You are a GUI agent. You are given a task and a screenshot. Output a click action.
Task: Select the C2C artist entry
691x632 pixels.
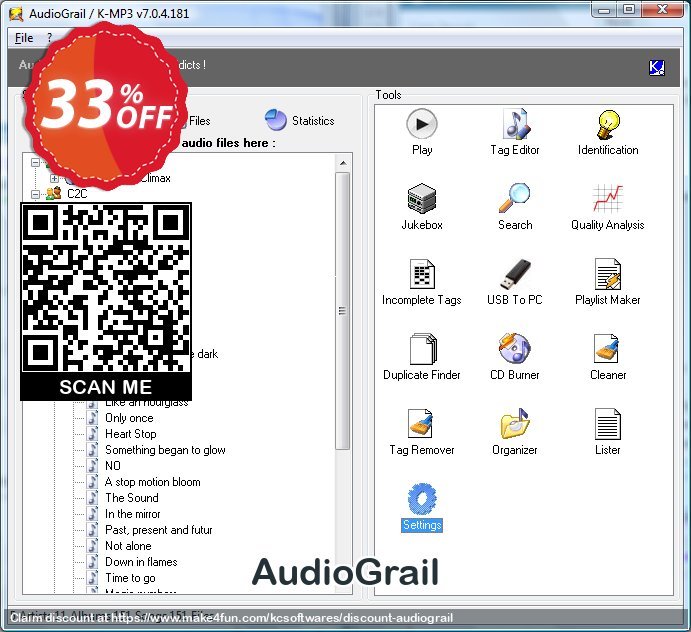(77, 194)
